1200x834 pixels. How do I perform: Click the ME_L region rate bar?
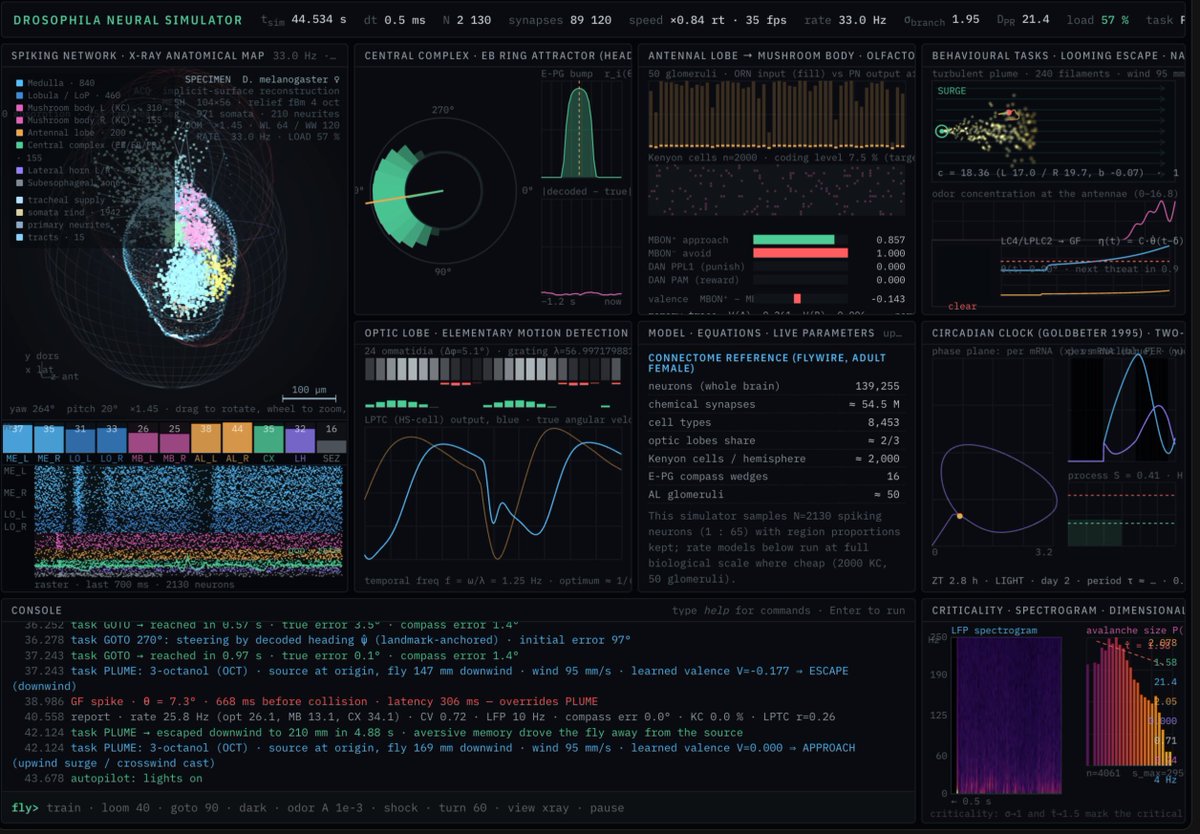click(17, 439)
